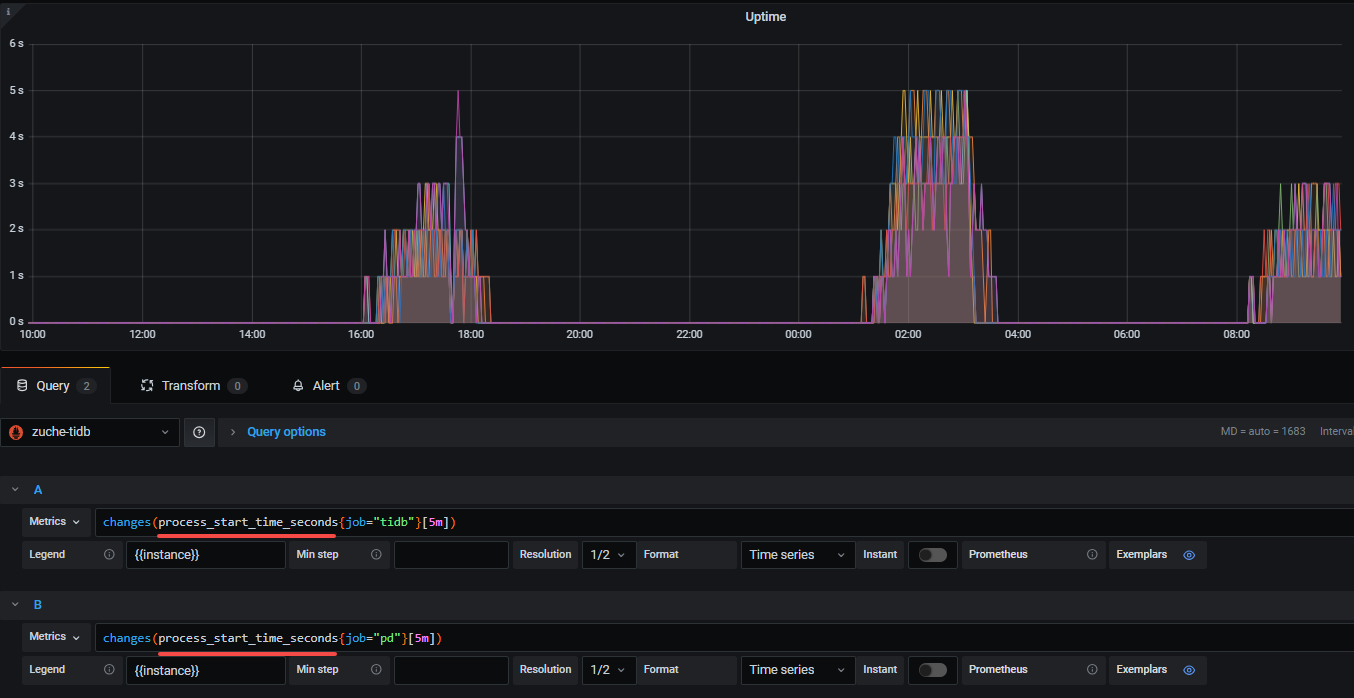Viewport: 1354px width, 698px height.
Task: Open Format Time series dropdown in query B
Action: pyautogui.click(x=798, y=669)
